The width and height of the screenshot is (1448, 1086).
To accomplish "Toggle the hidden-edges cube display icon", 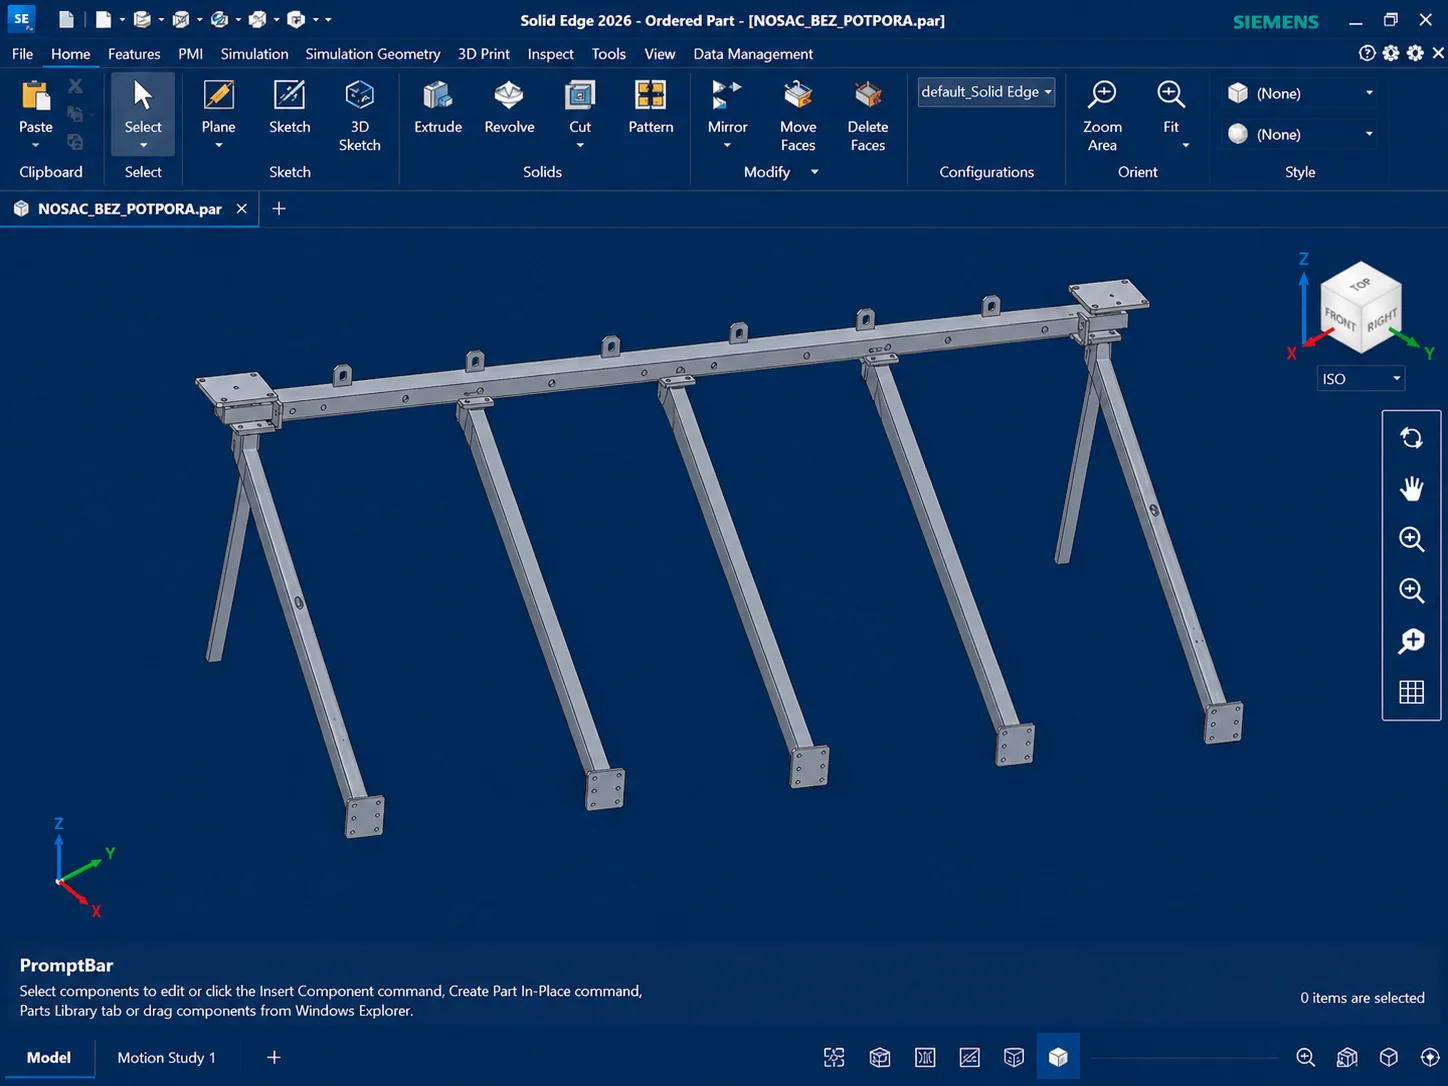I will pyautogui.click(x=1014, y=1057).
